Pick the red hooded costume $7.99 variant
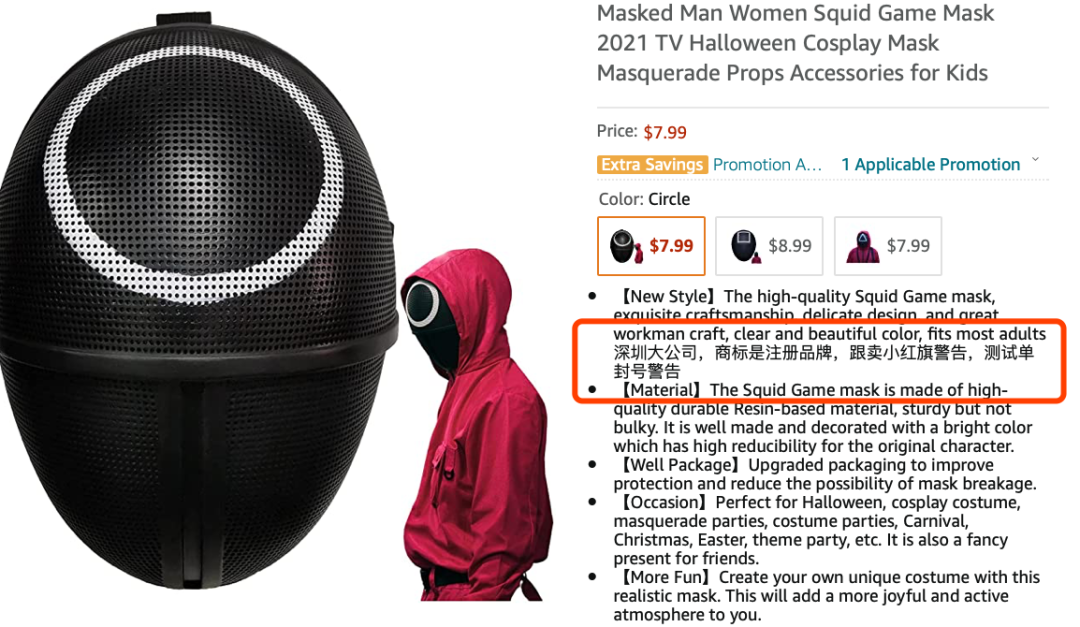Screen dimensions: 1080x627 click(888, 246)
